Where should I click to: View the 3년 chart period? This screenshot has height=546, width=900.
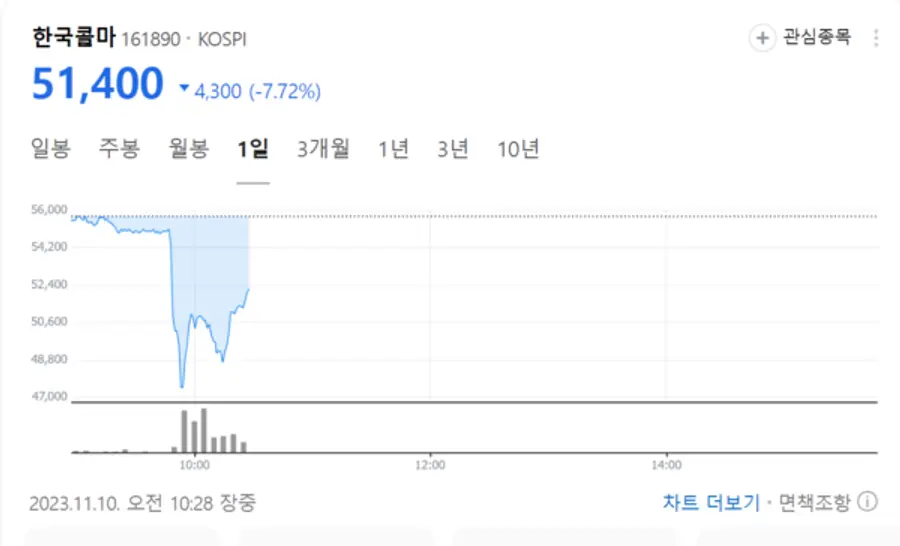tap(453, 150)
